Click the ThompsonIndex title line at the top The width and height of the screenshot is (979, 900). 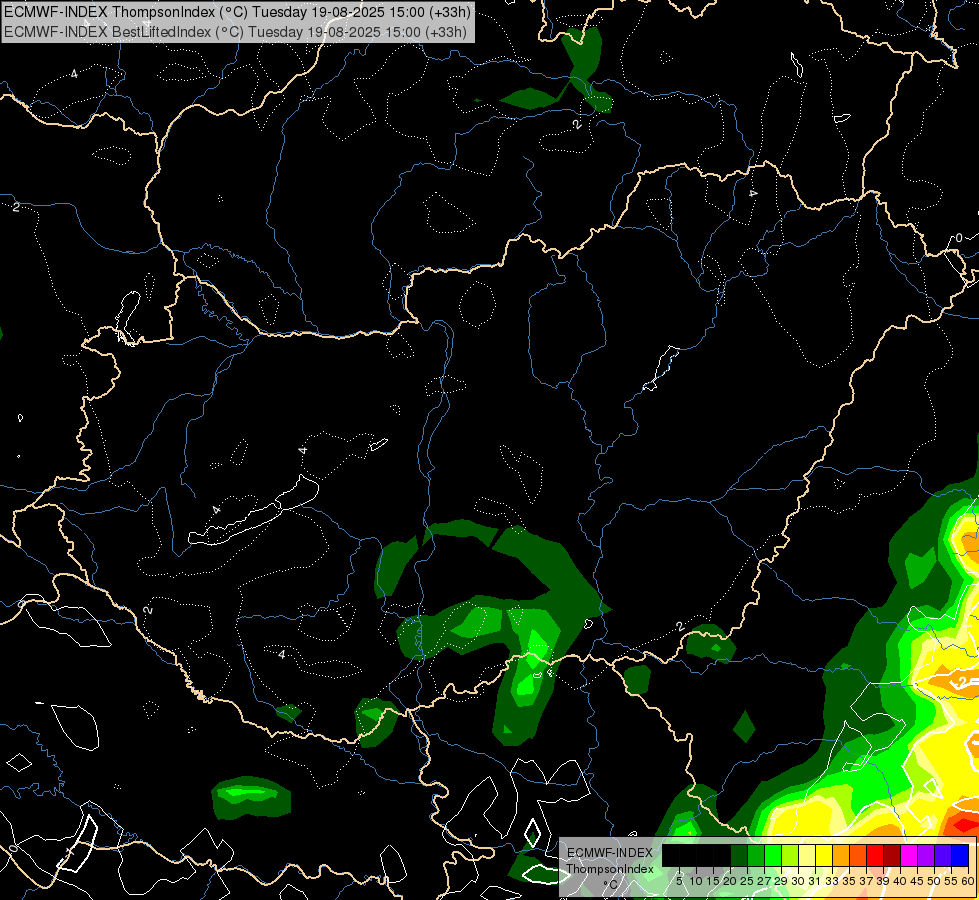(x=237, y=11)
